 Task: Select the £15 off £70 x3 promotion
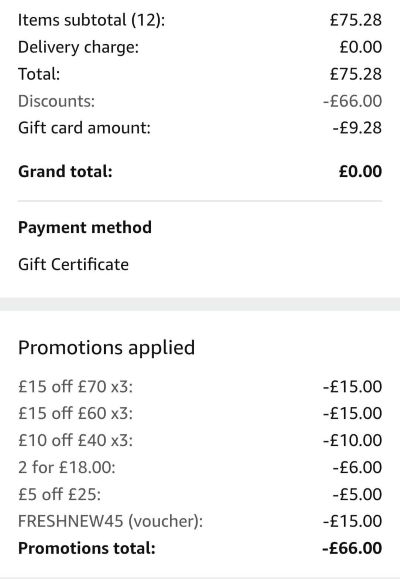(75, 387)
